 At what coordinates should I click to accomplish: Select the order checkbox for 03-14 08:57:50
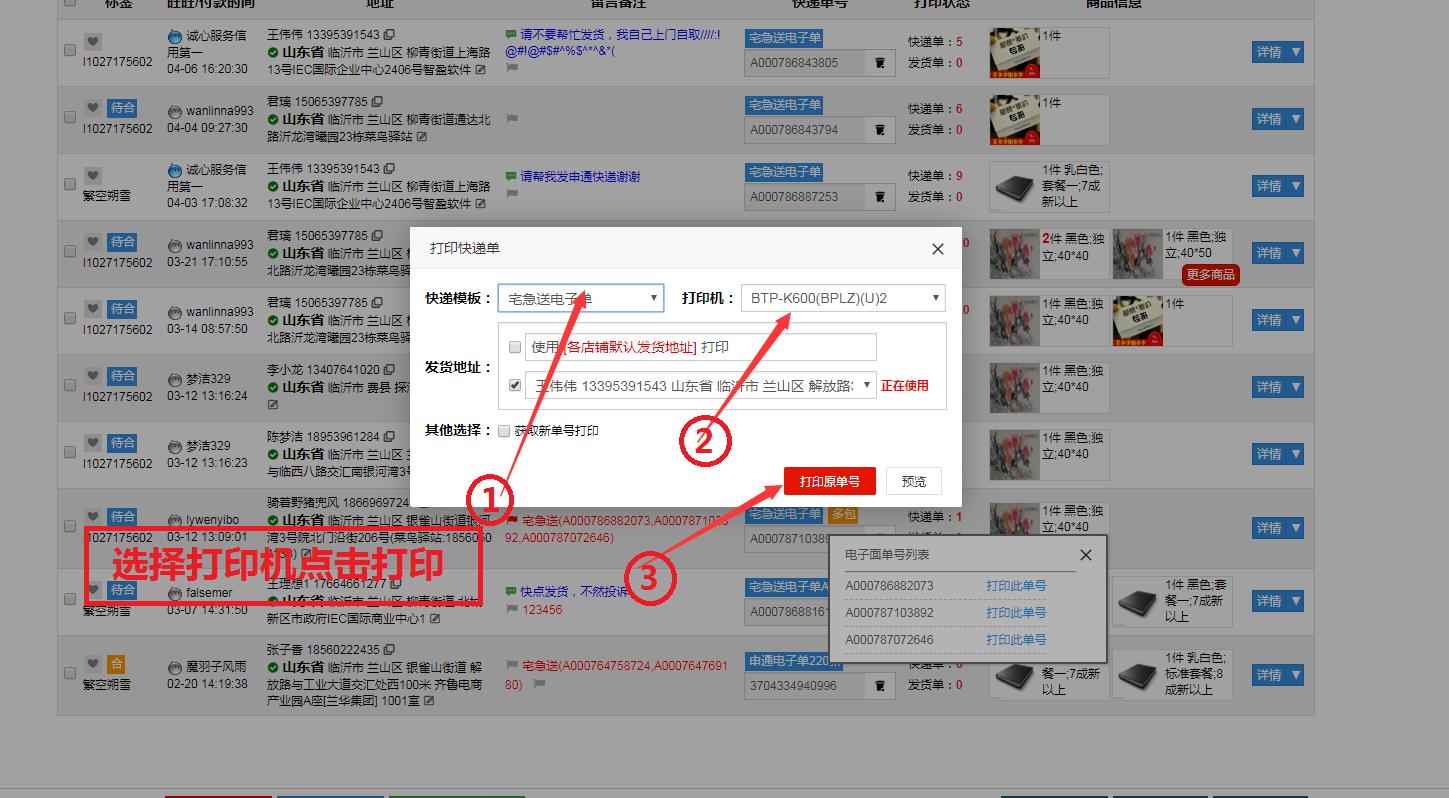point(70,318)
